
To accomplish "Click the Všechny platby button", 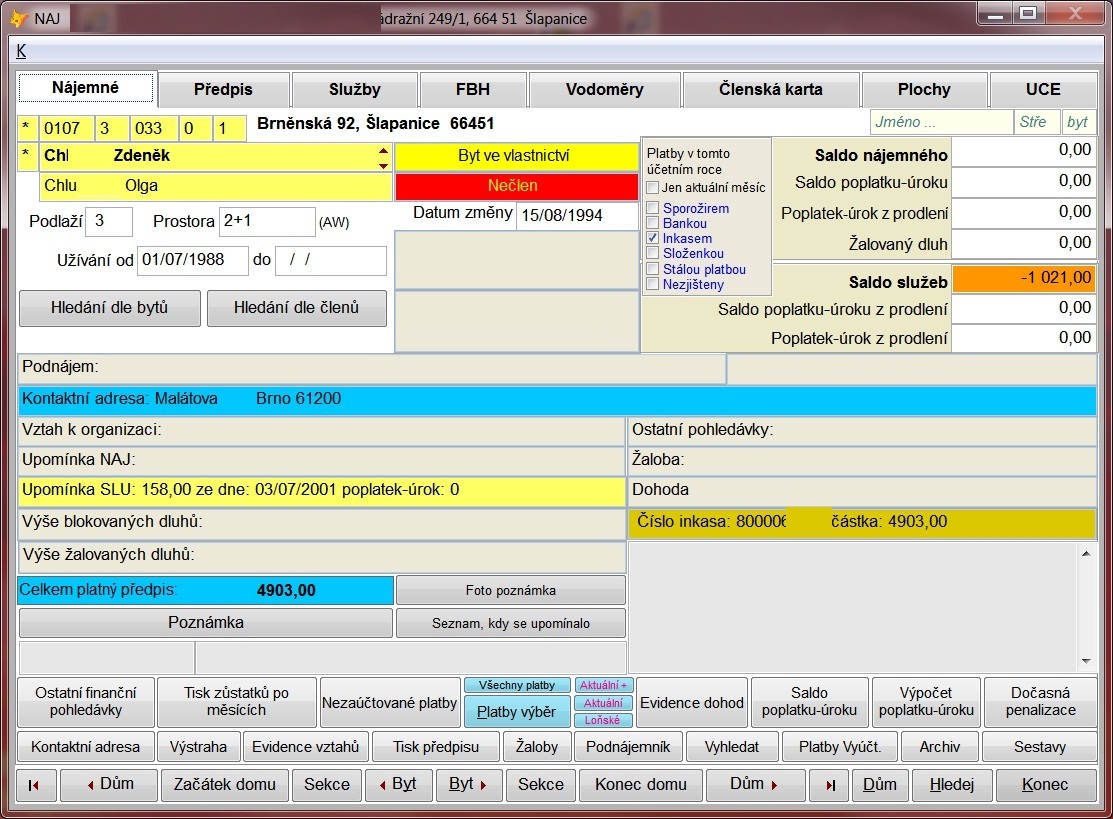I will point(517,686).
